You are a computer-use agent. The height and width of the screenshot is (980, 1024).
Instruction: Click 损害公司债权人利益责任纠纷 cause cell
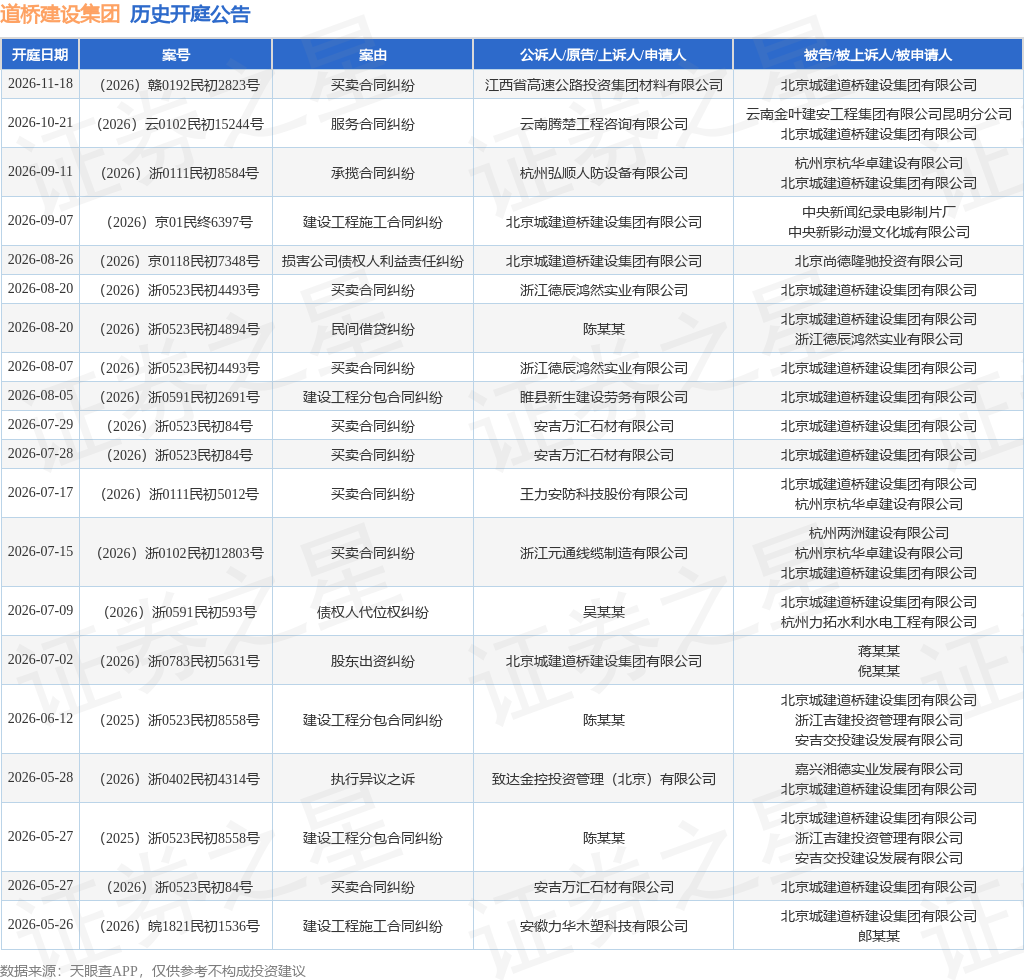pos(372,261)
